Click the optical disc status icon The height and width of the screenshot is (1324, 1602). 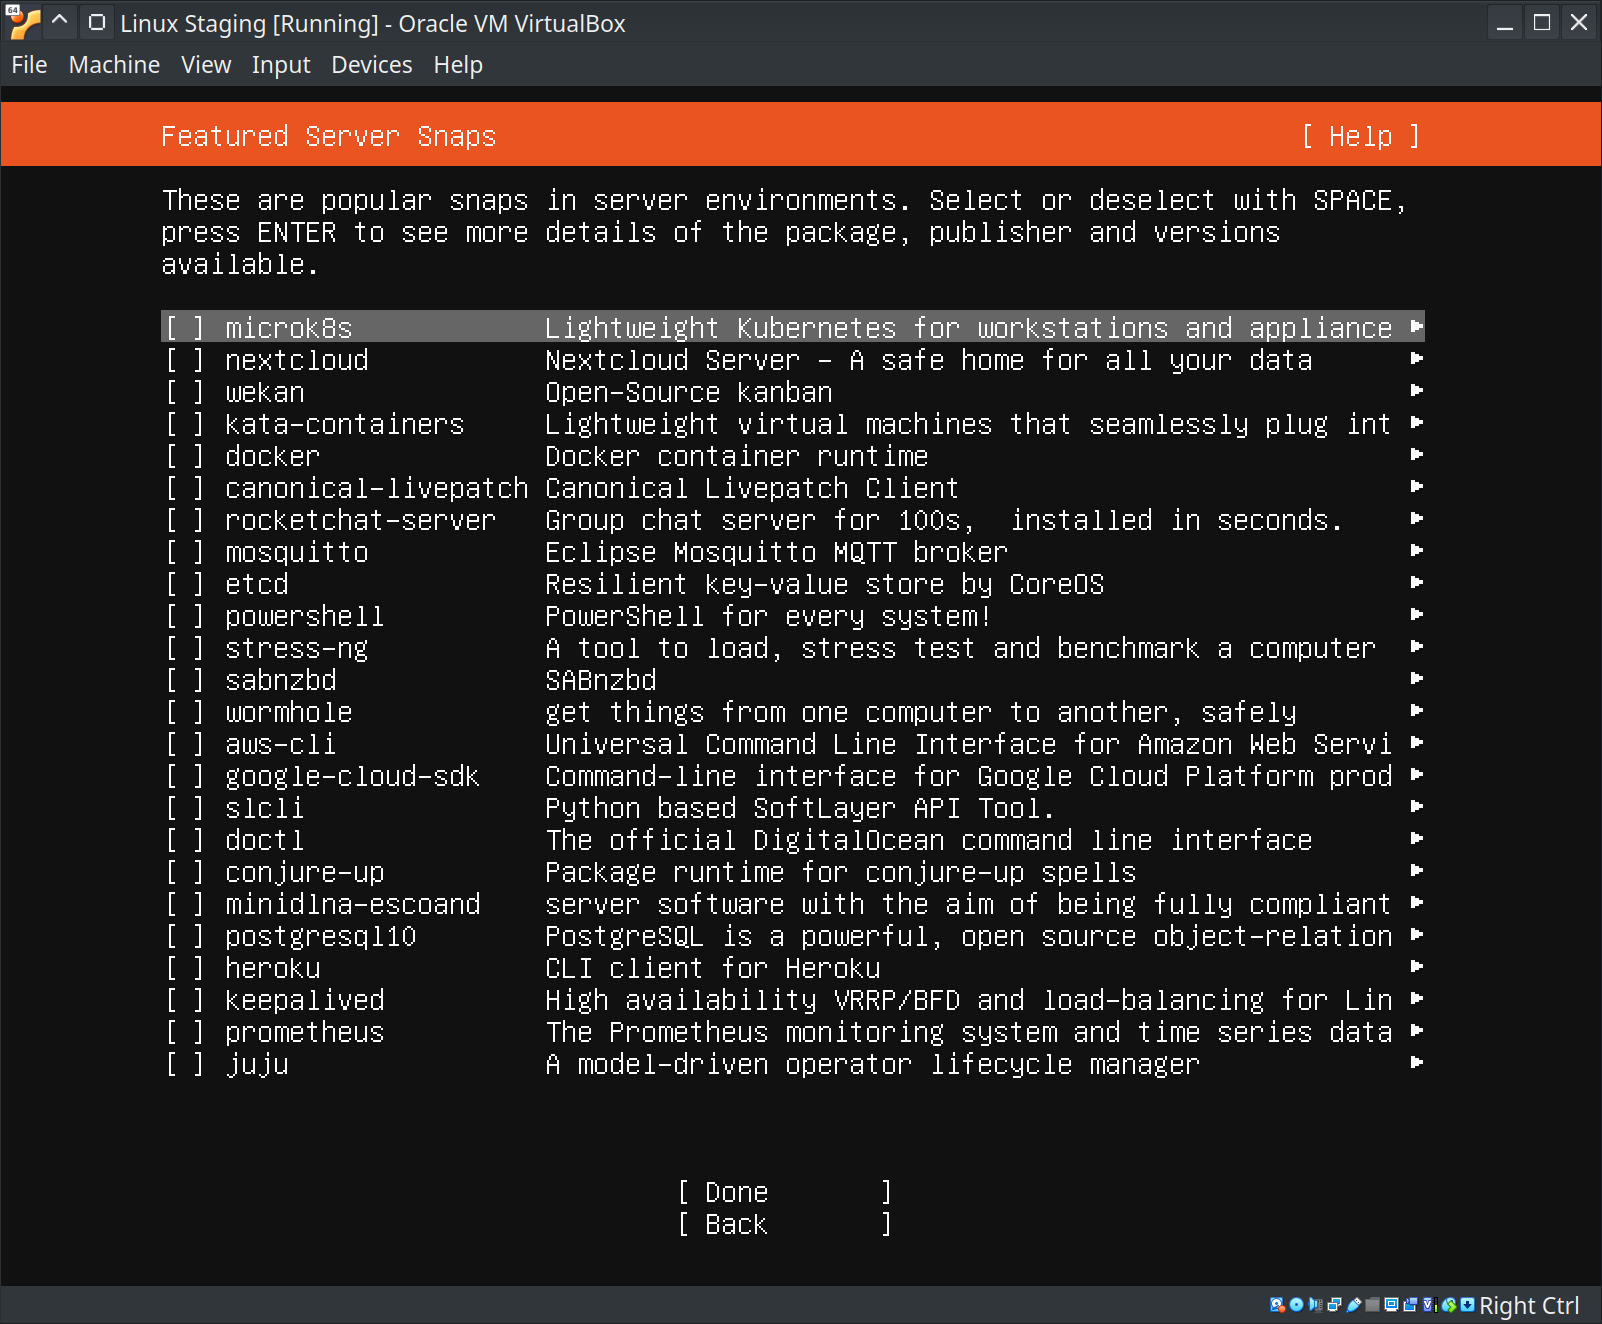[x=1296, y=1304]
